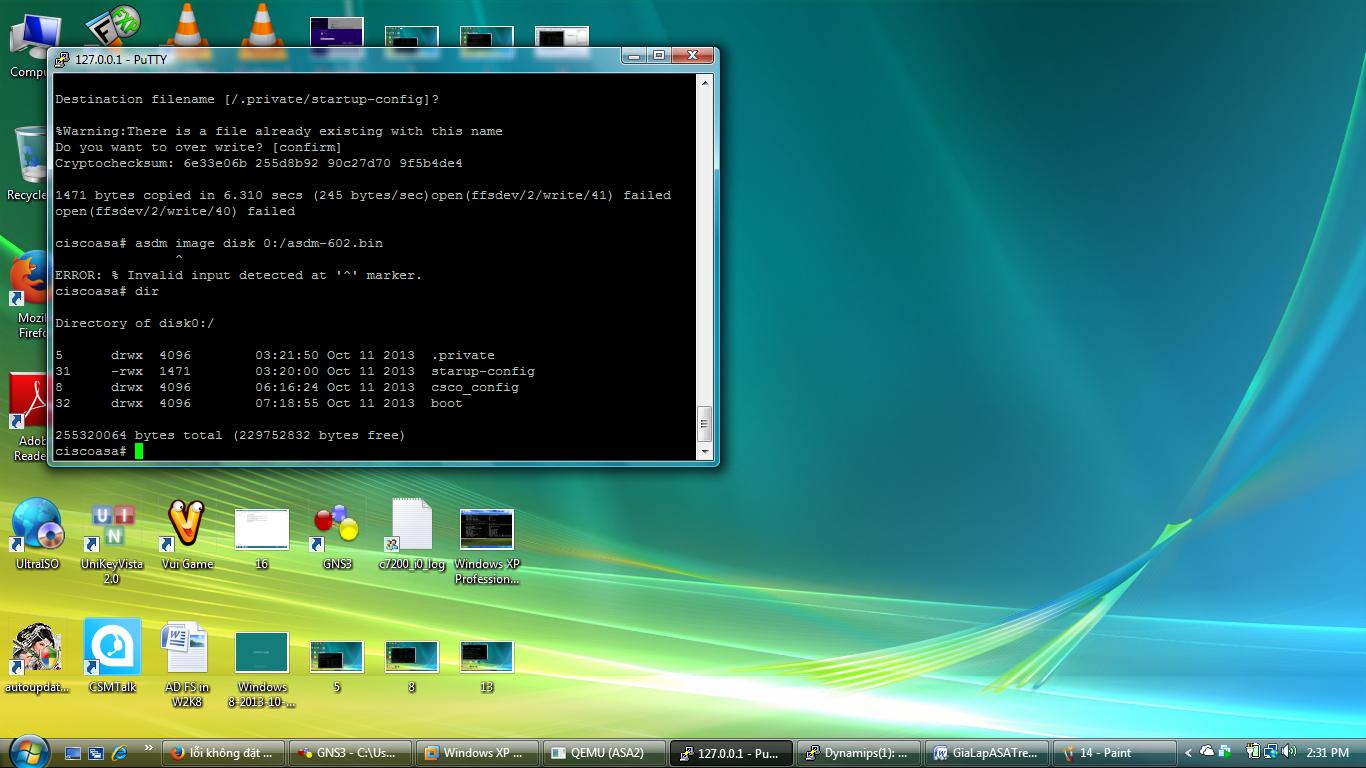Open the Windows XP Profession screenshot thumbnail

point(486,530)
